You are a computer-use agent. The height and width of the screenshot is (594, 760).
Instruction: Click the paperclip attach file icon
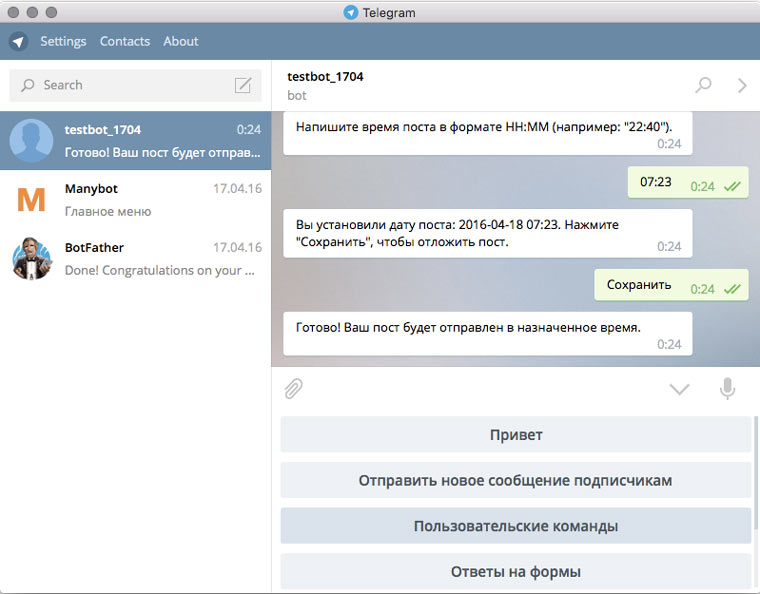click(293, 389)
